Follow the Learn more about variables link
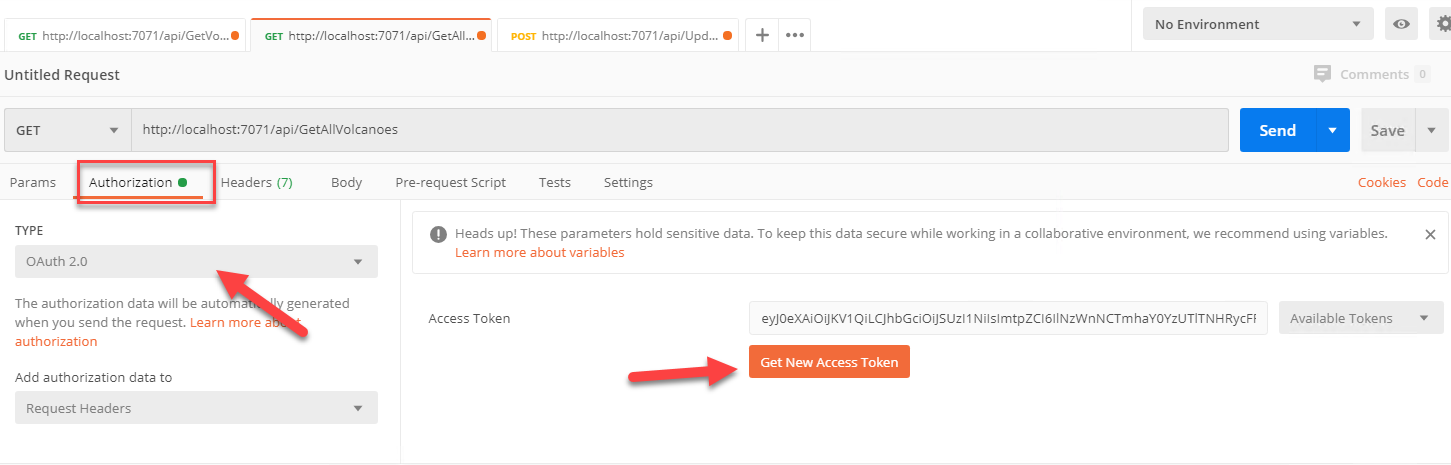Viewport: 1451px width, 465px height. [x=539, y=252]
